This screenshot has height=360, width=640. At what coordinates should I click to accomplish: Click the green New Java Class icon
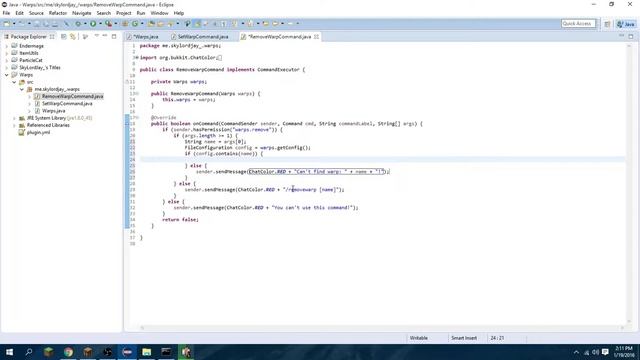coord(135,24)
